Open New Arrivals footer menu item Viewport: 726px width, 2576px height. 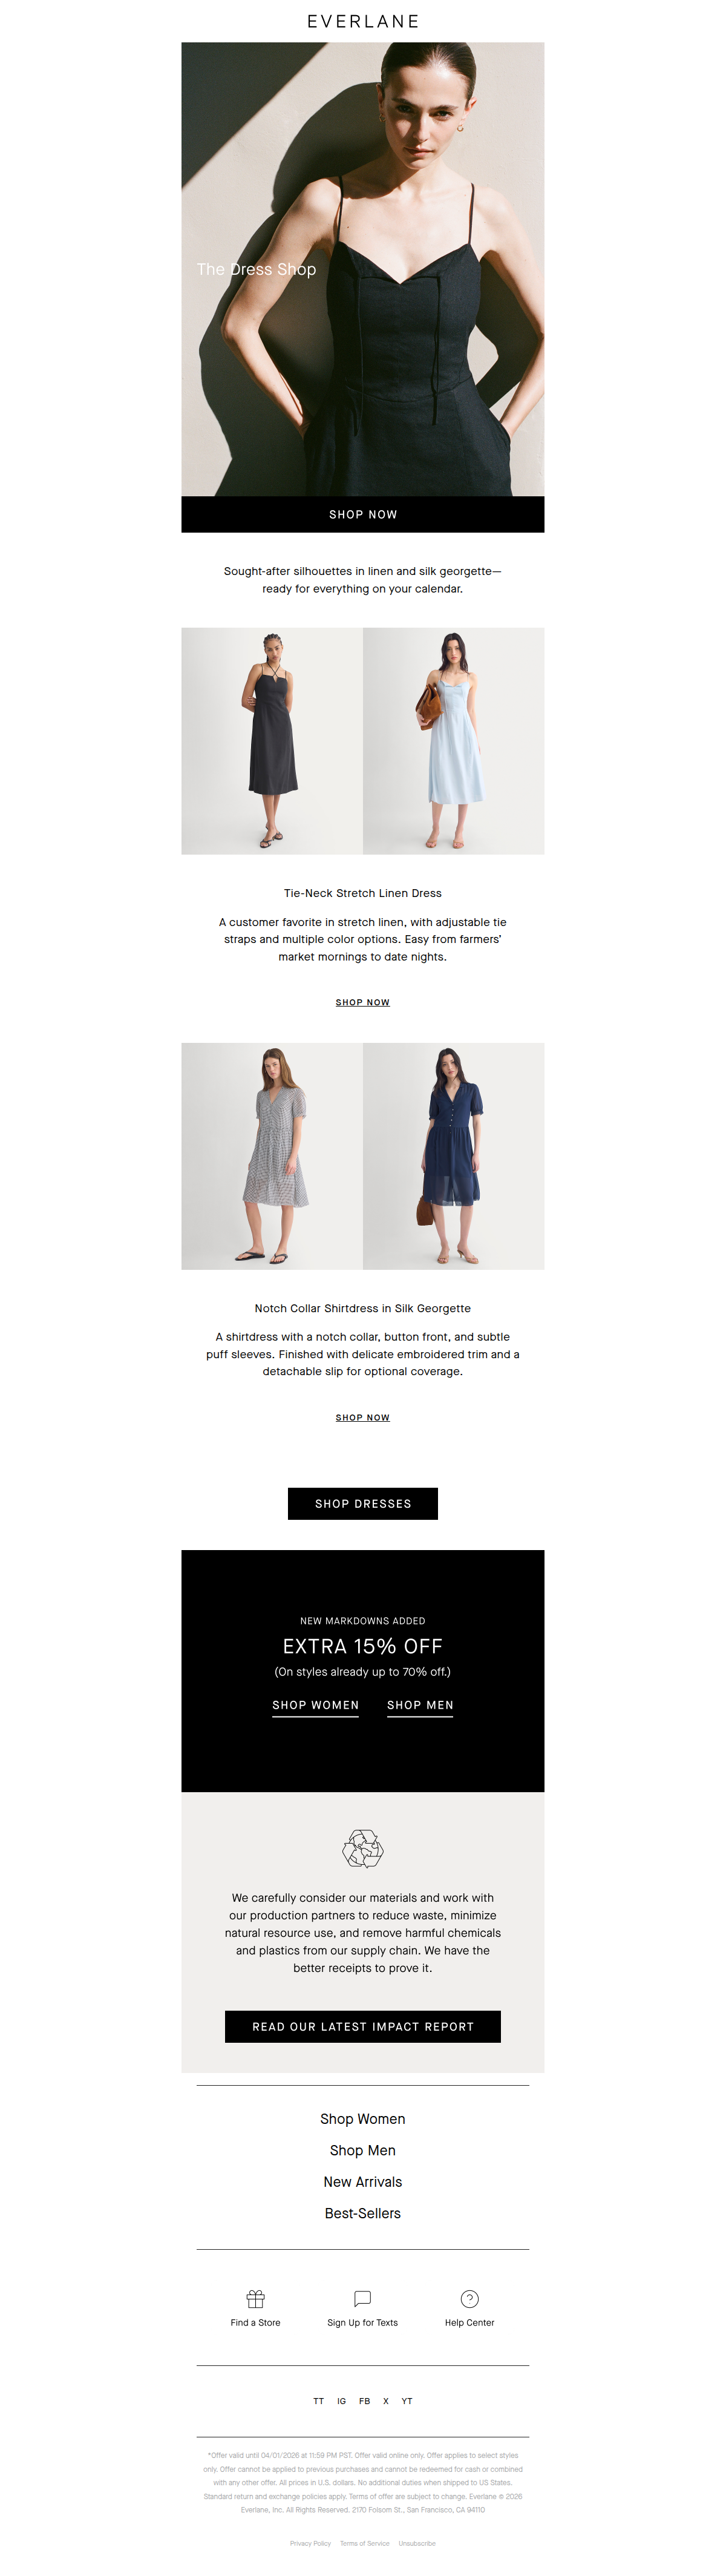pyautogui.click(x=363, y=2181)
